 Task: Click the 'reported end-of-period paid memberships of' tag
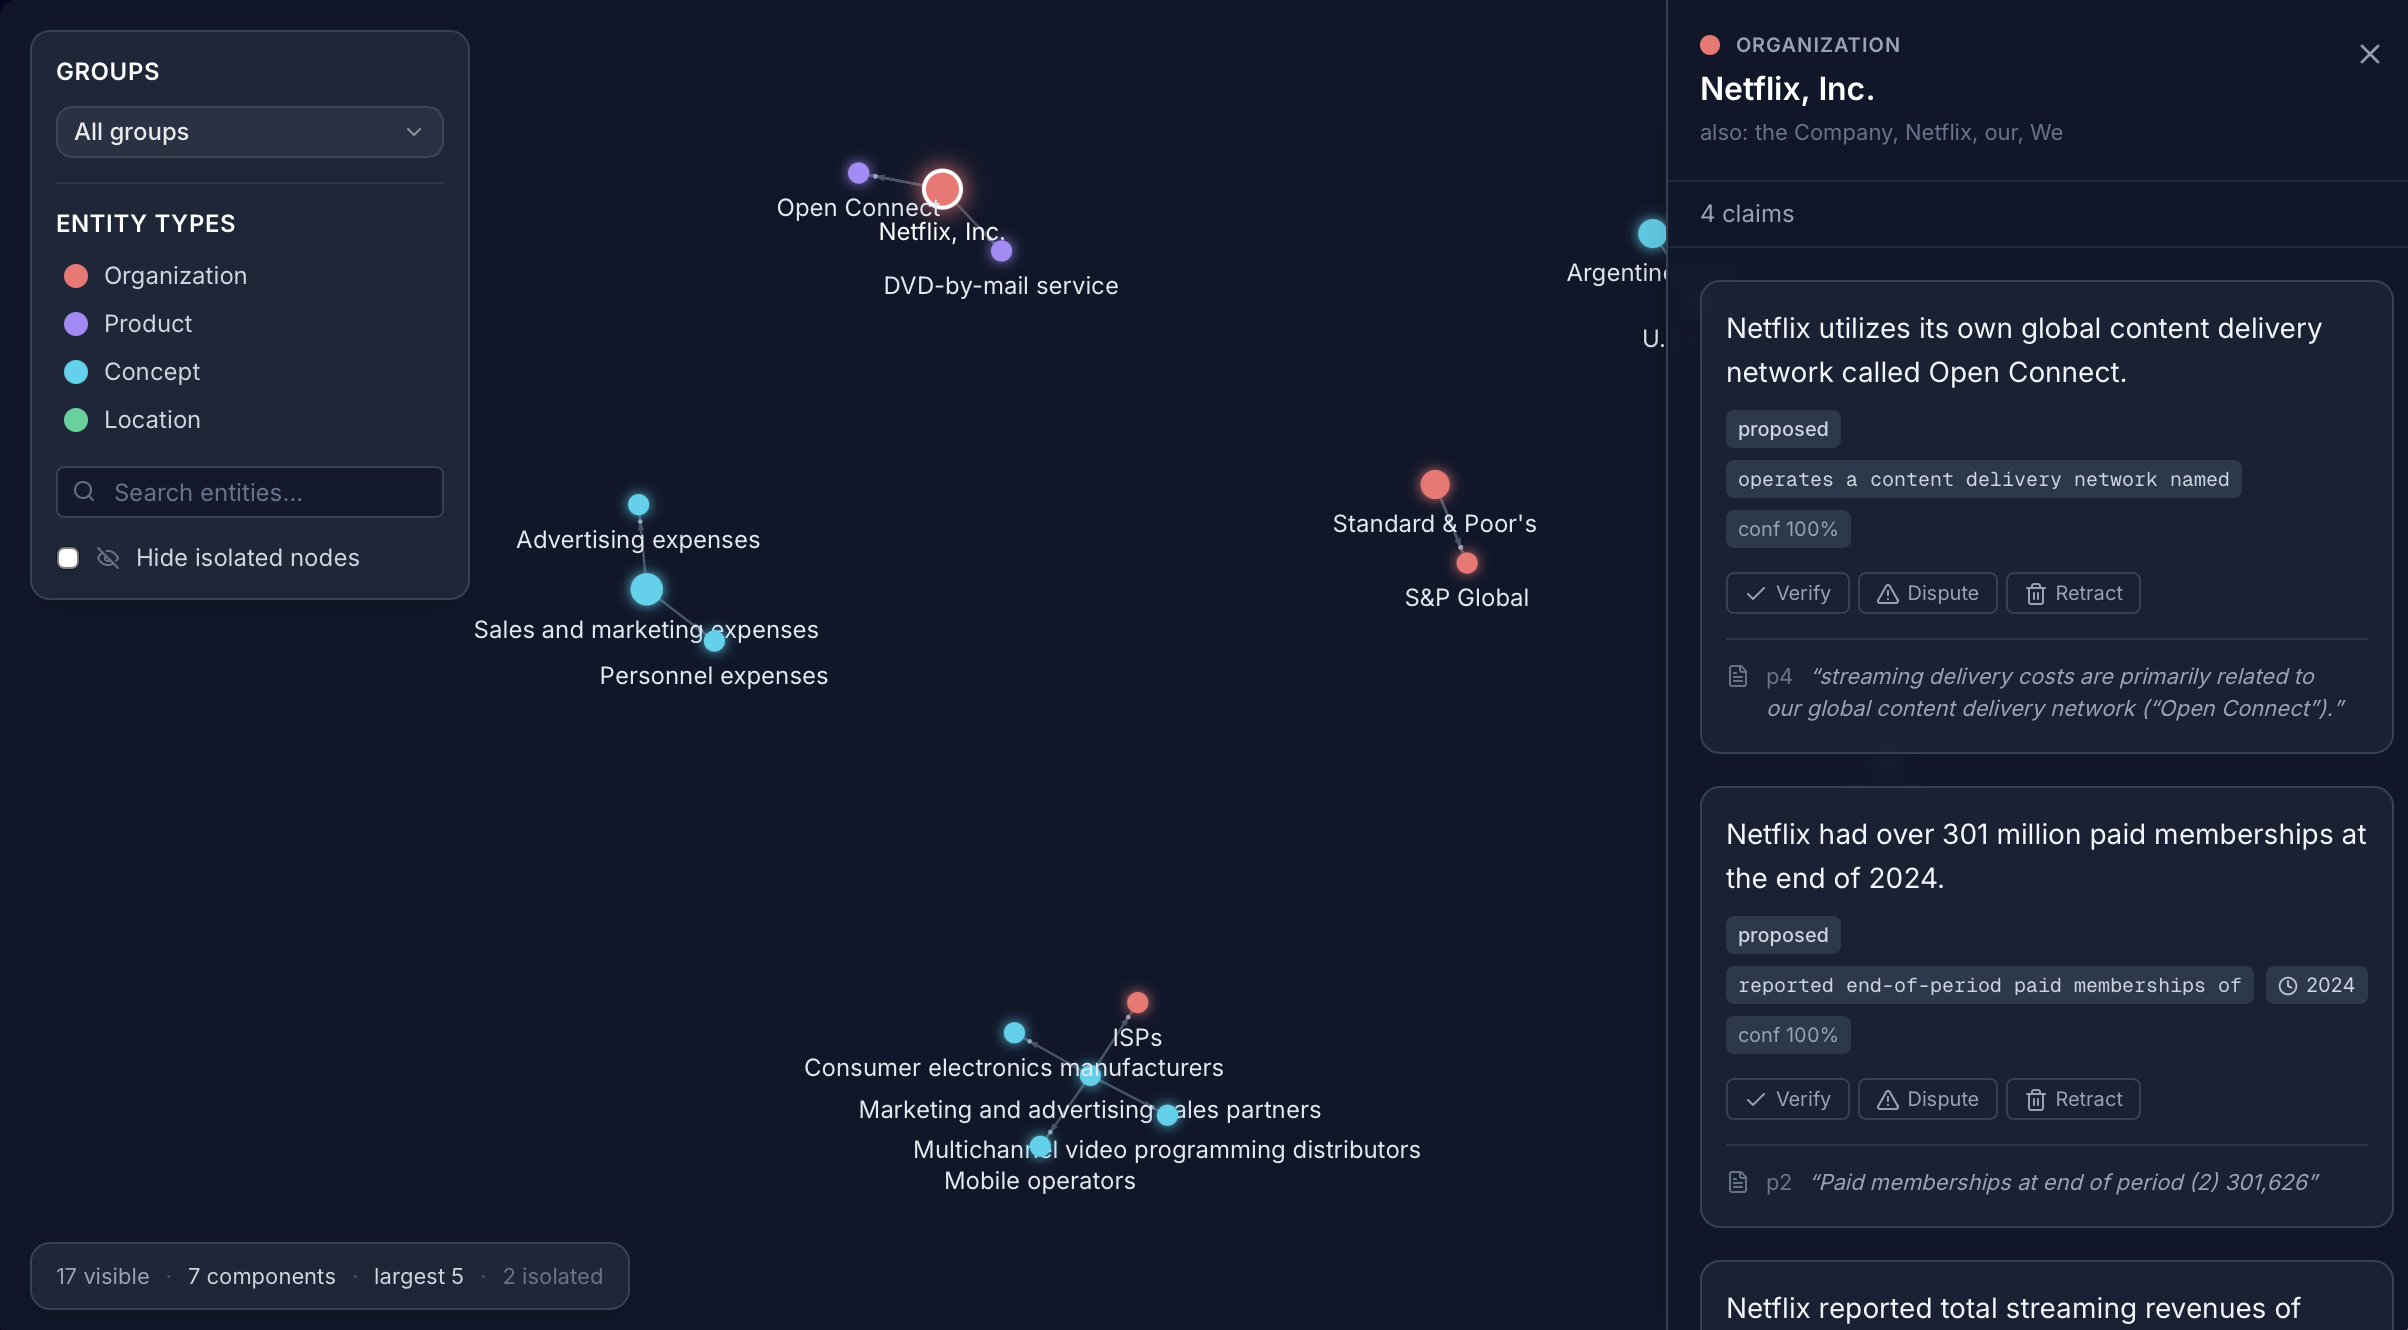point(1989,985)
